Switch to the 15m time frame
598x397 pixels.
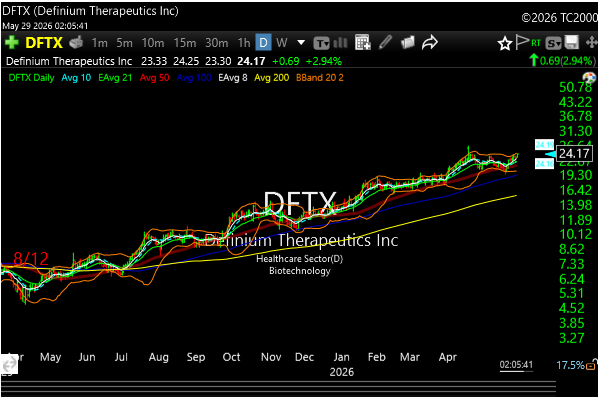coord(185,43)
